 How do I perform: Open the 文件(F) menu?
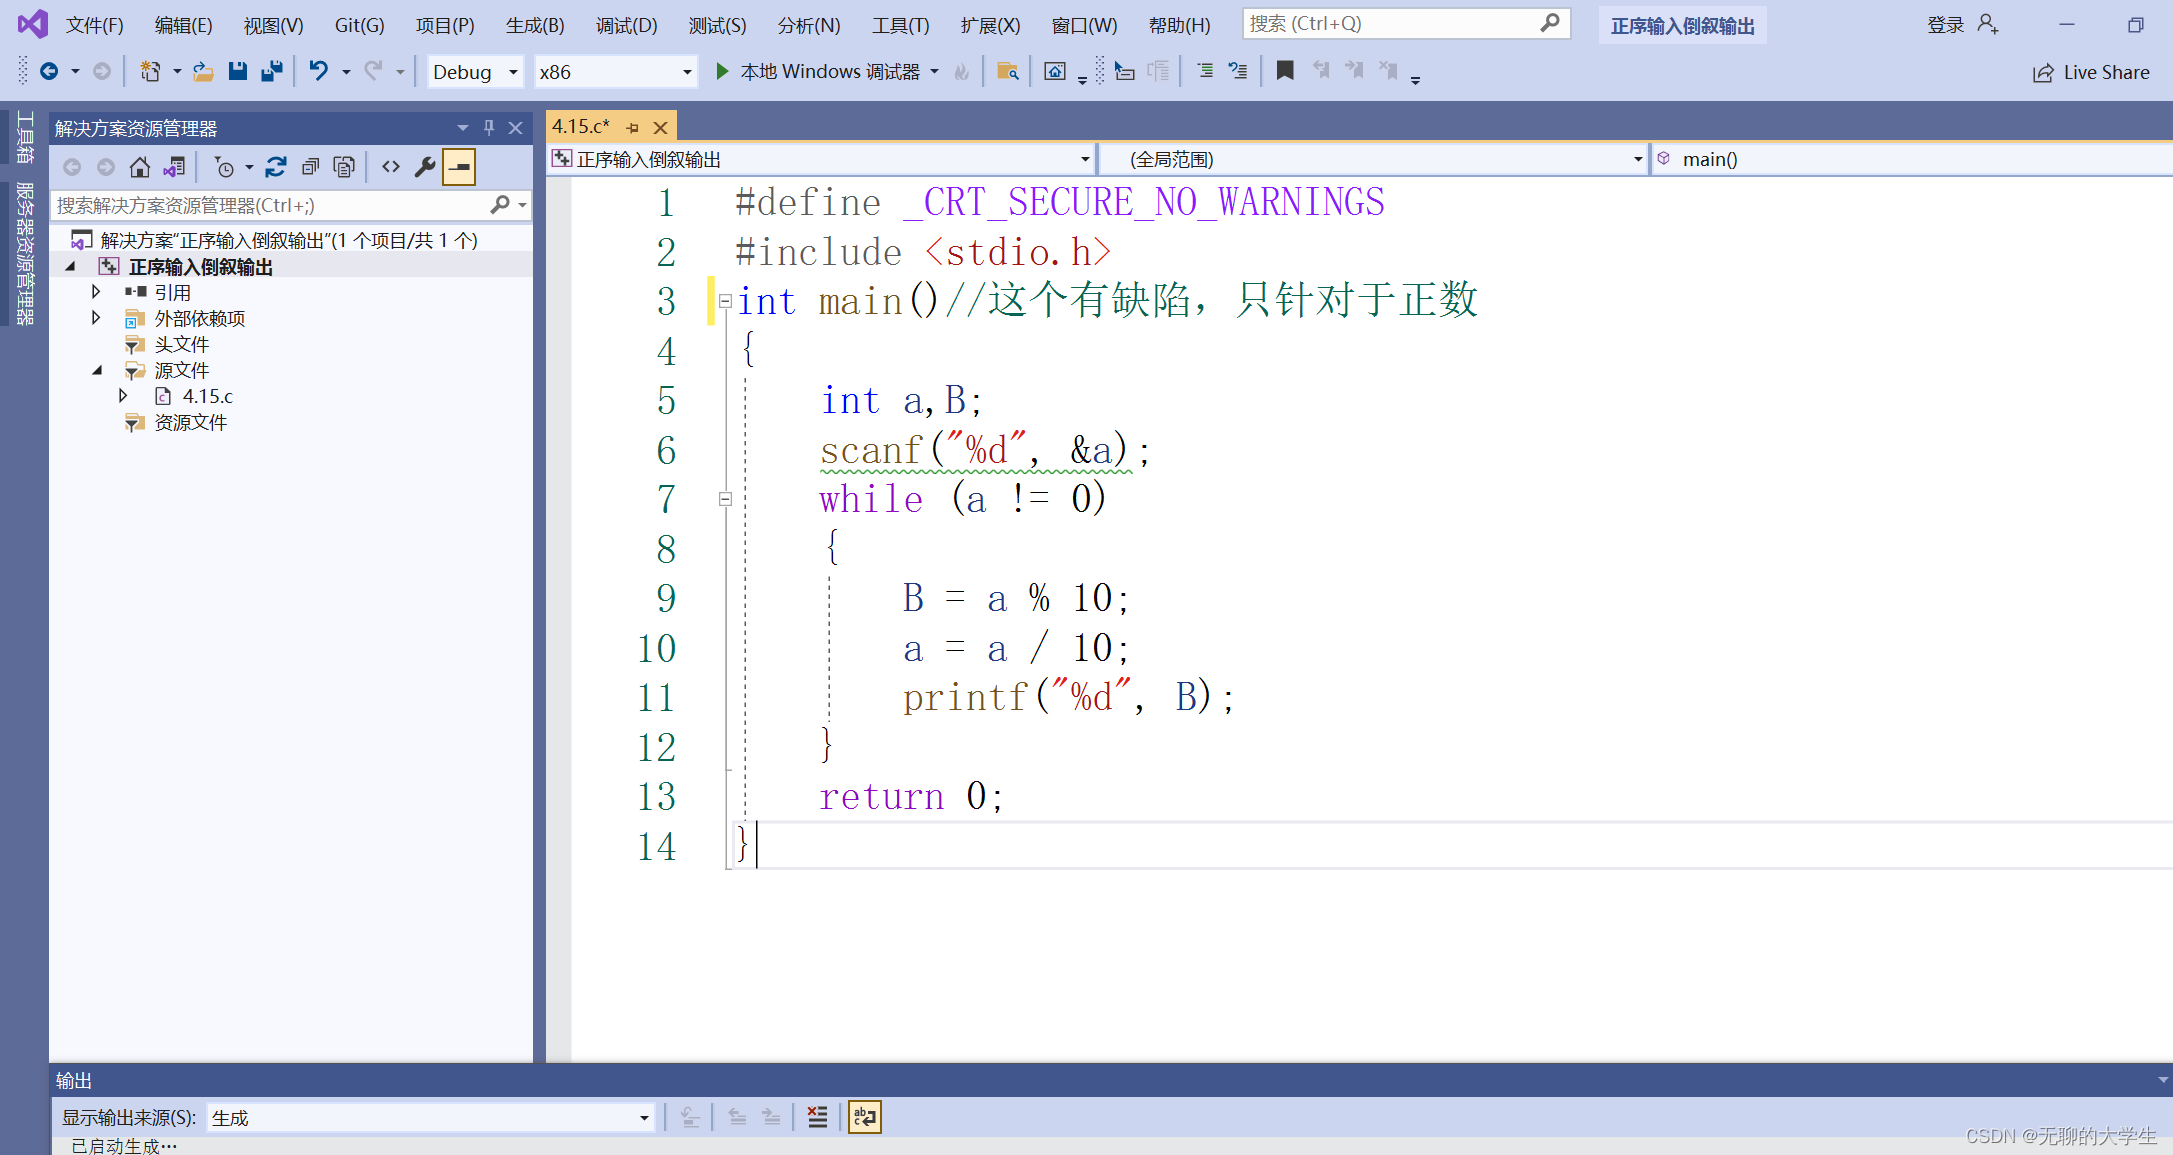pyautogui.click(x=94, y=25)
